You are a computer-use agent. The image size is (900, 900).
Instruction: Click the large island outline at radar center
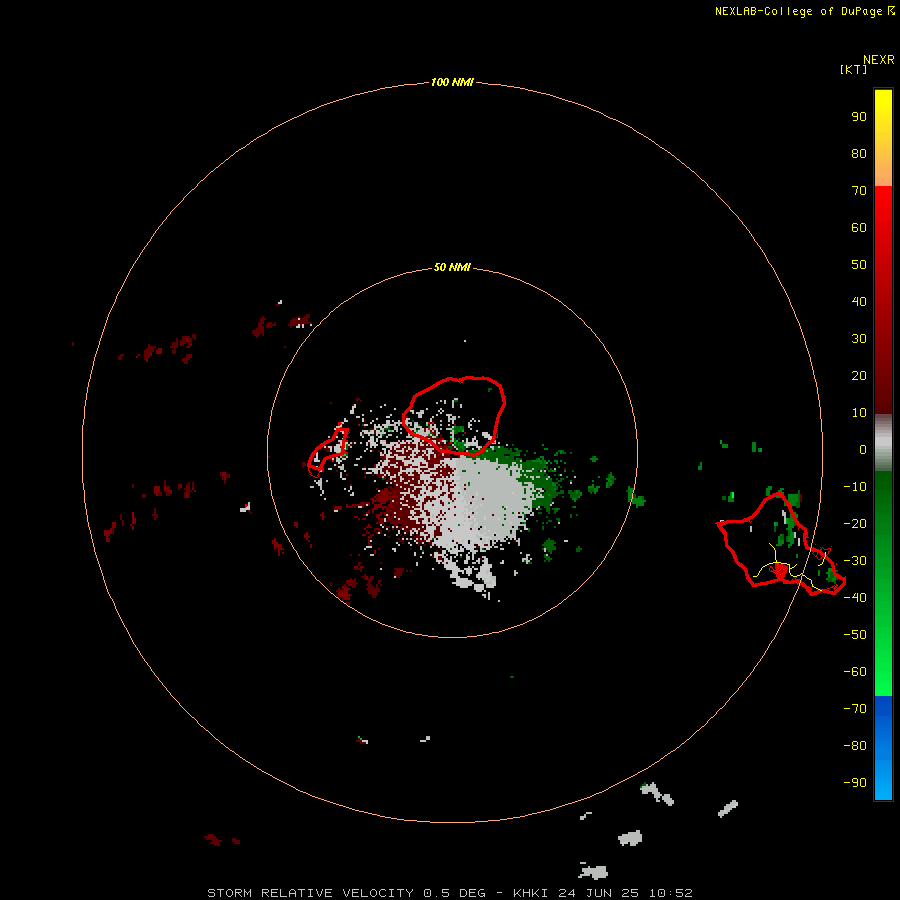click(453, 416)
